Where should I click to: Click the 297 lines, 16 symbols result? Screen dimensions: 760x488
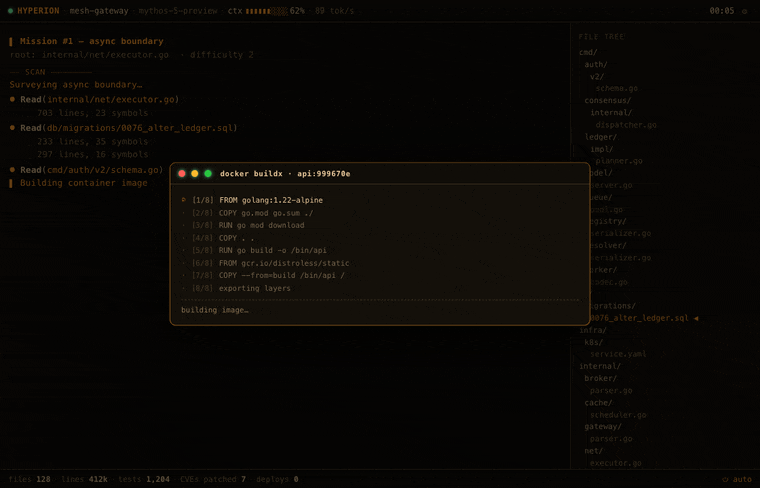click(93, 155)
